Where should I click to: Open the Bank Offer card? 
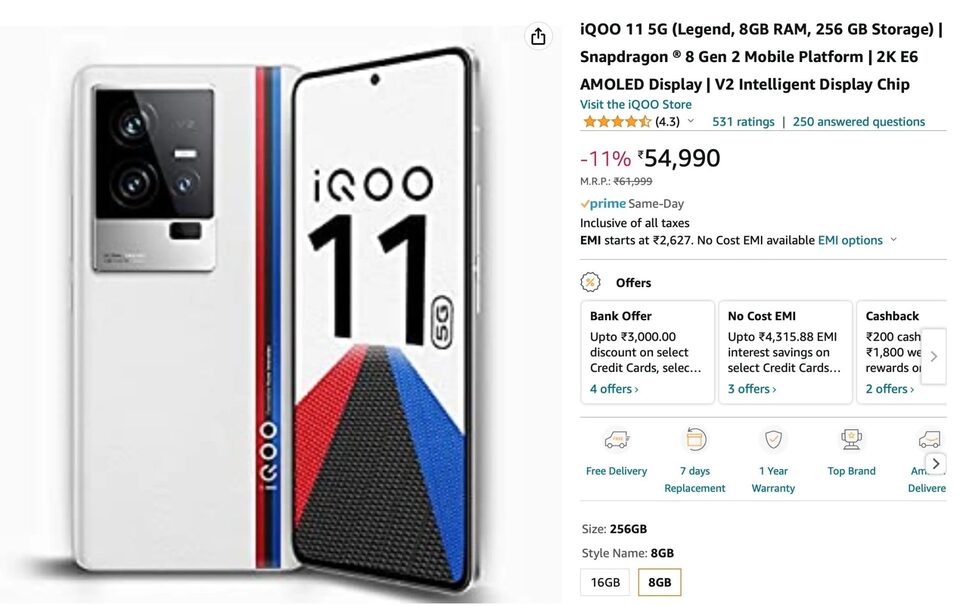647,352
